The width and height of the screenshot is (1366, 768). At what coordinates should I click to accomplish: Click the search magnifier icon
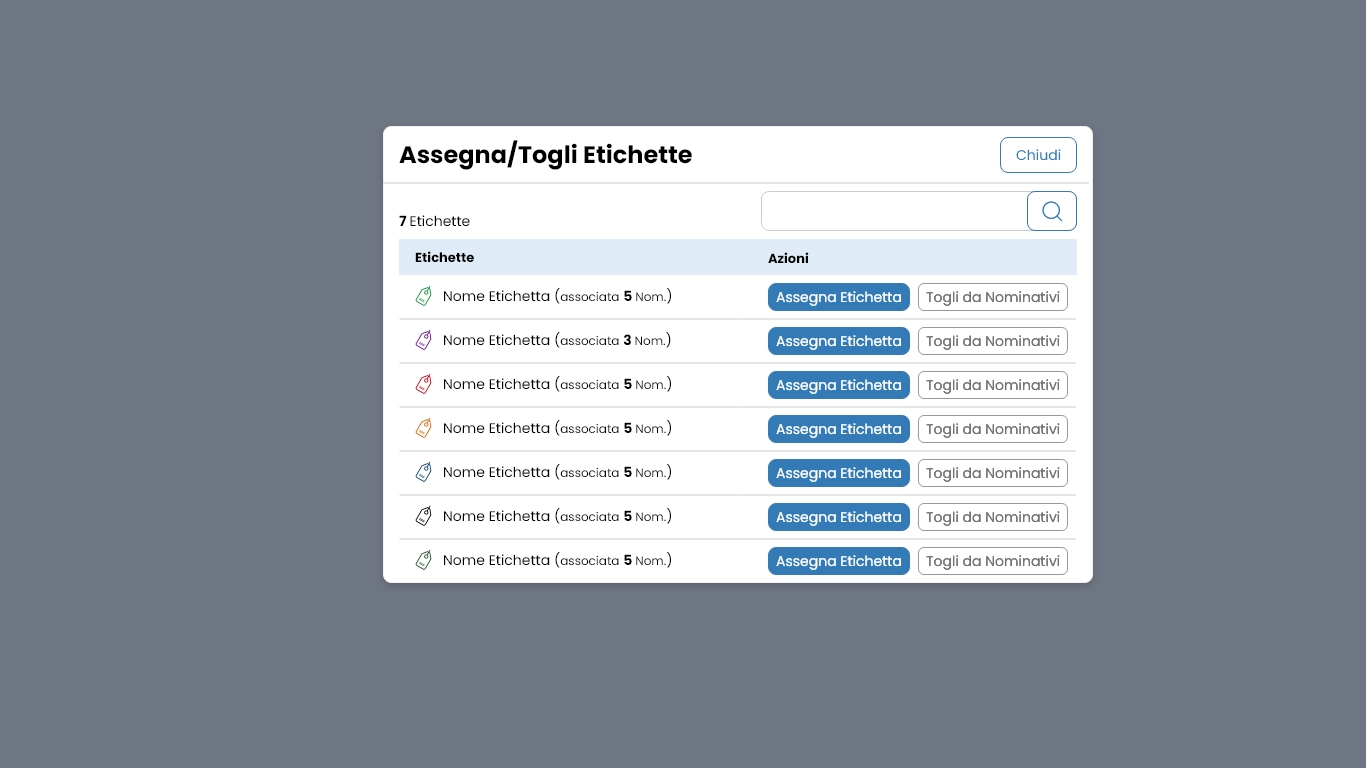[1051, 211]
